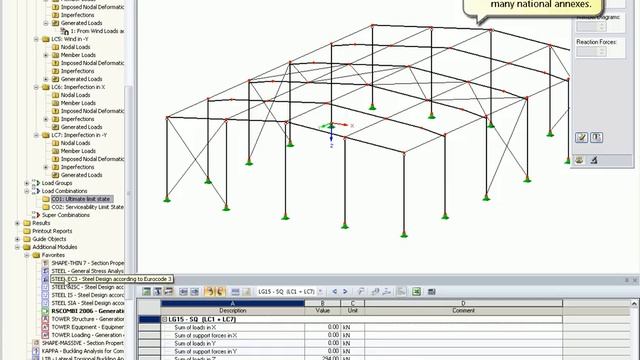Collapse the Favorites folder
Image resolution: width=640 pixels, height=360 pixels.
point(27,255)
